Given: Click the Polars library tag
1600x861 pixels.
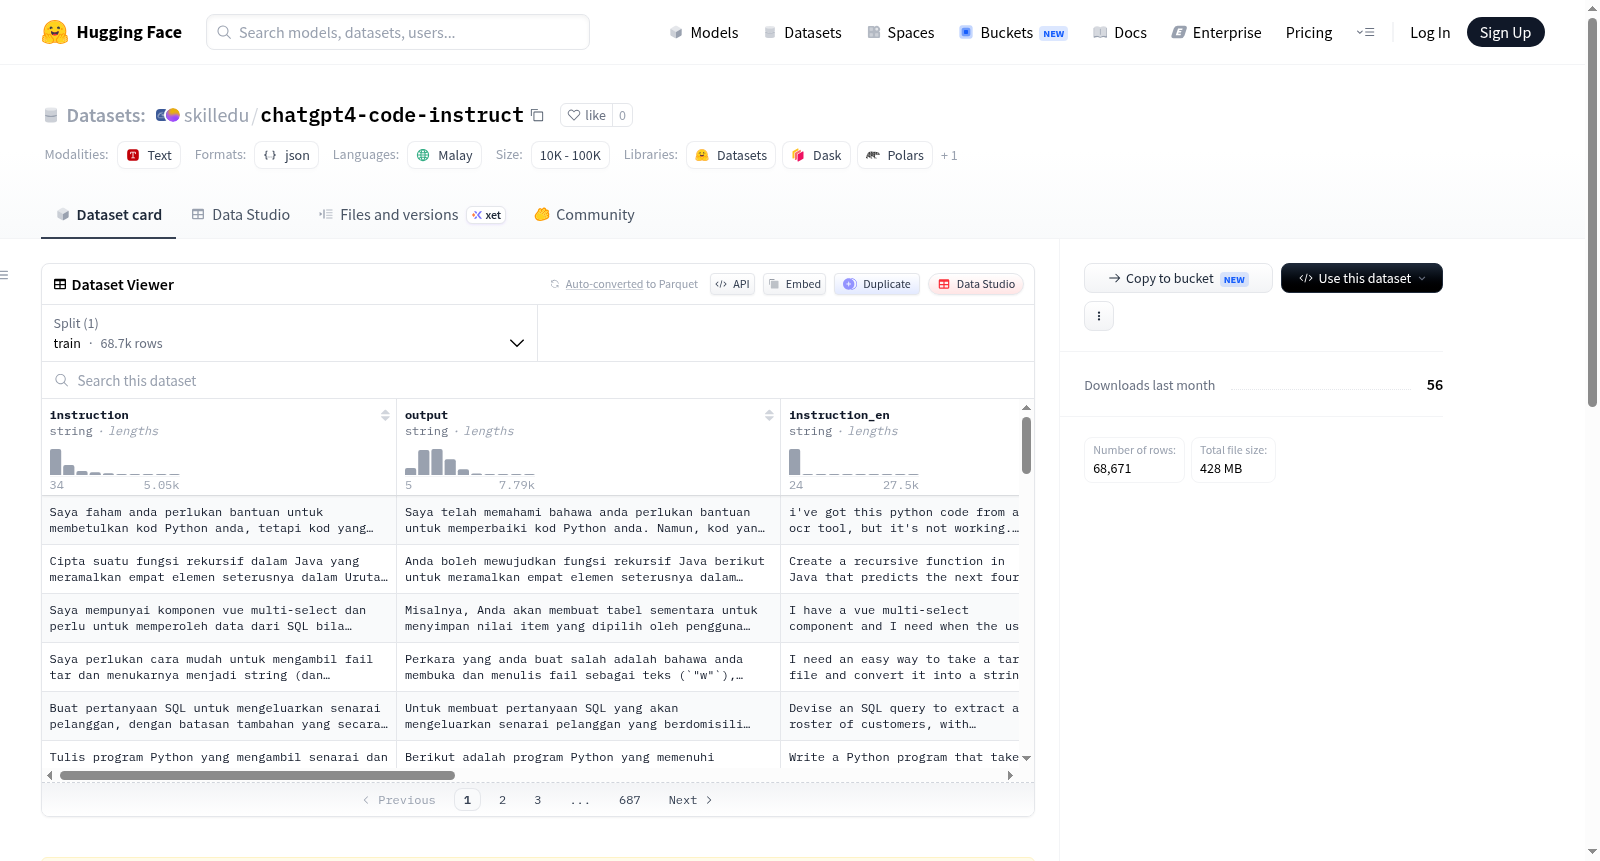Looking at the screenshot, I should (895, 155).
